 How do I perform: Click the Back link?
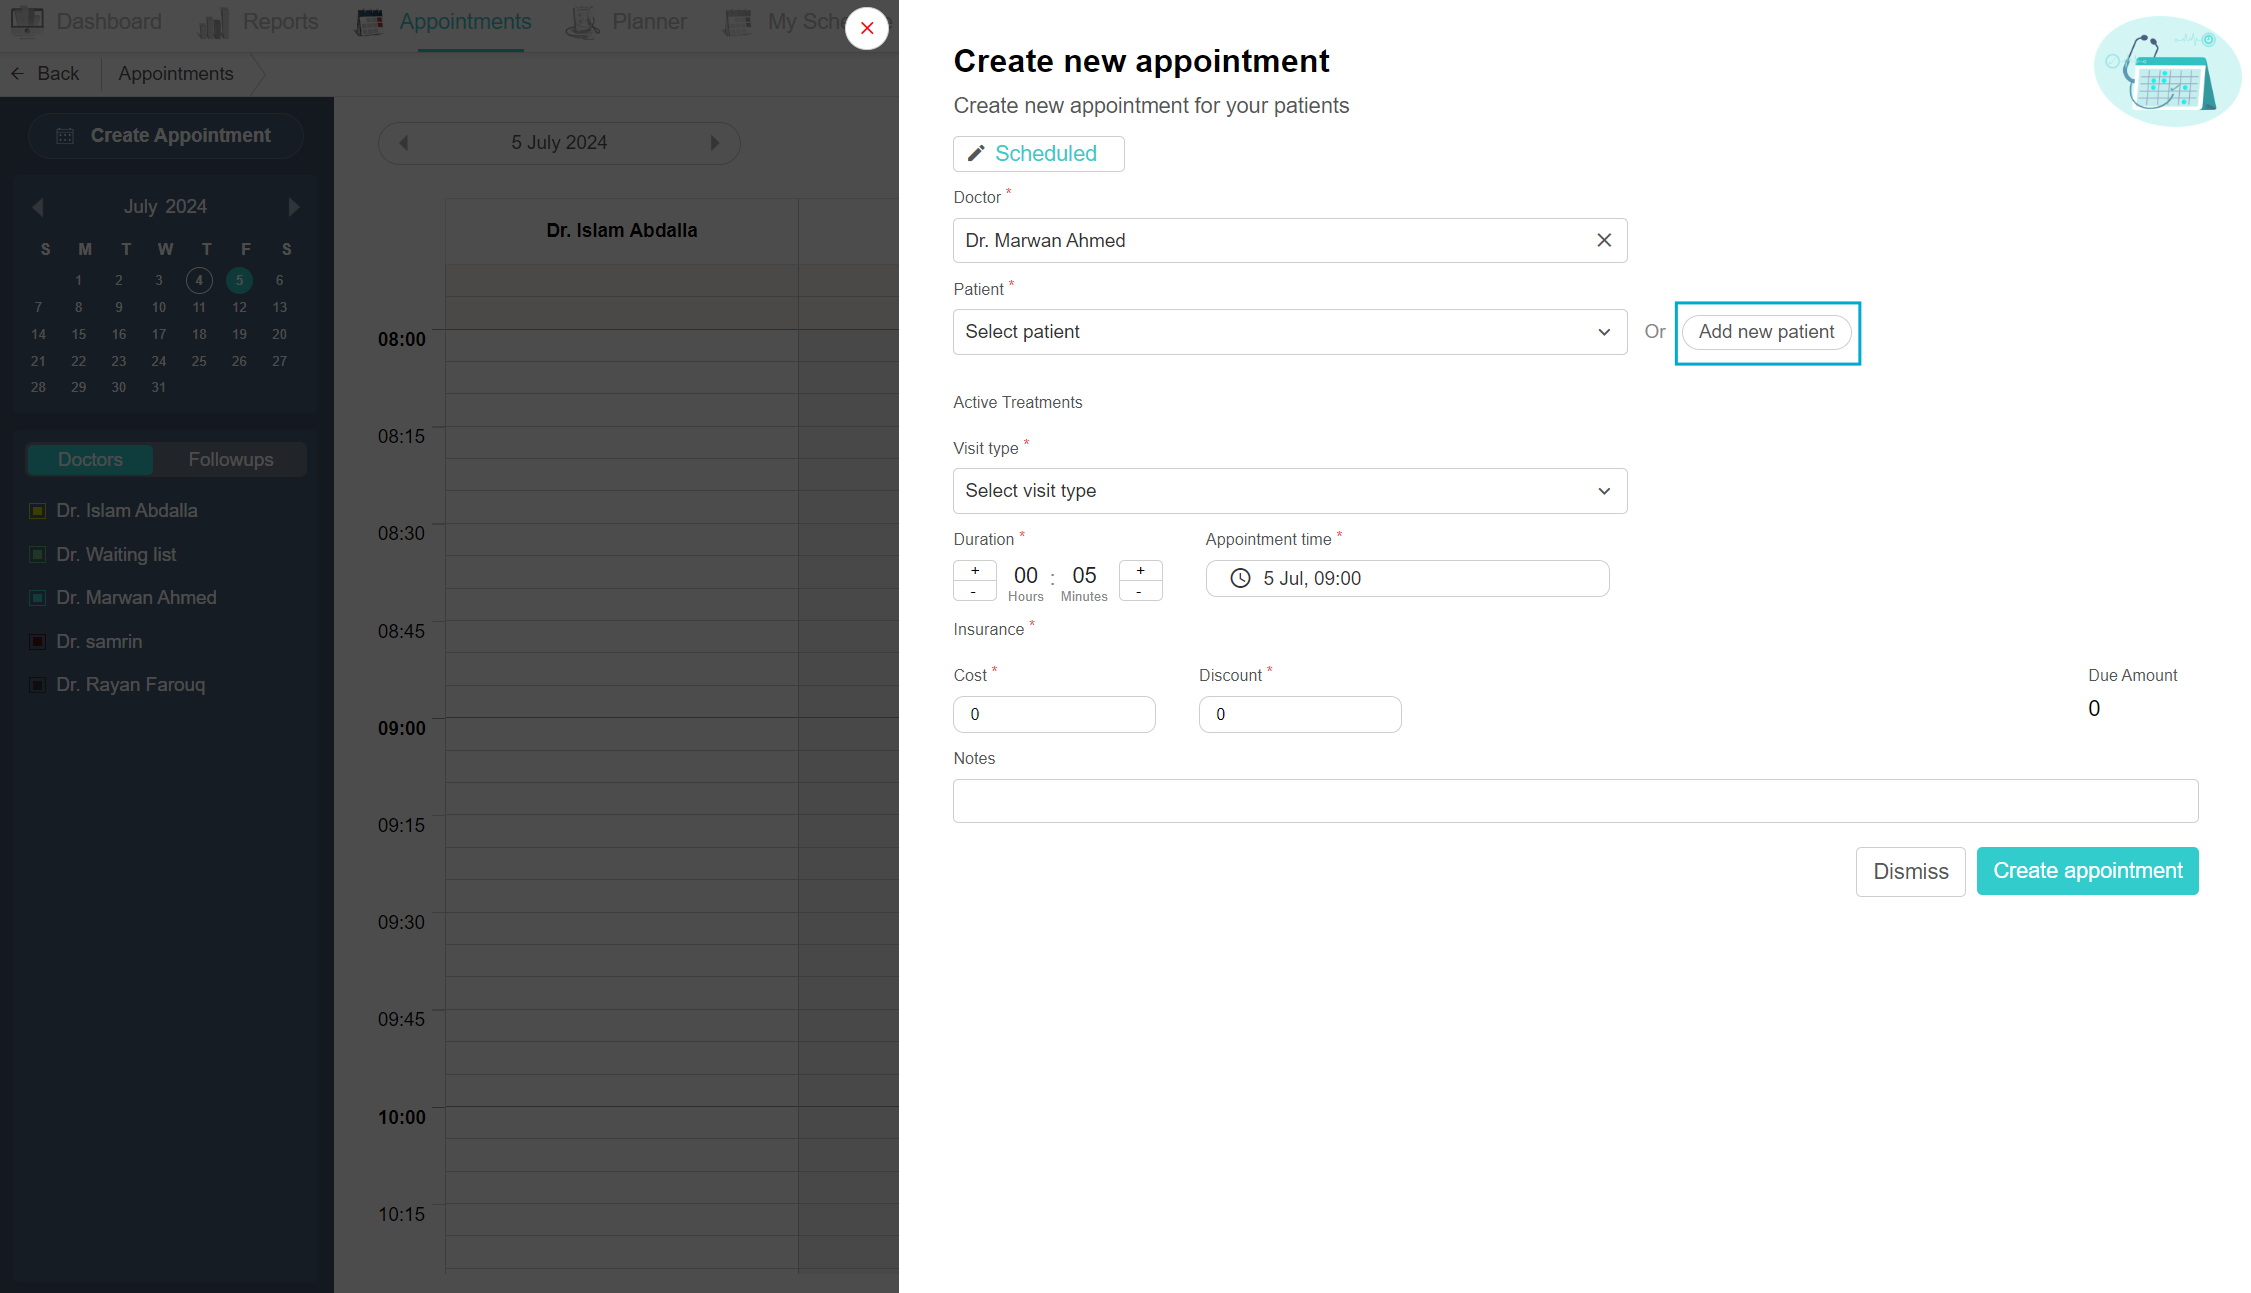coord(45,73)
